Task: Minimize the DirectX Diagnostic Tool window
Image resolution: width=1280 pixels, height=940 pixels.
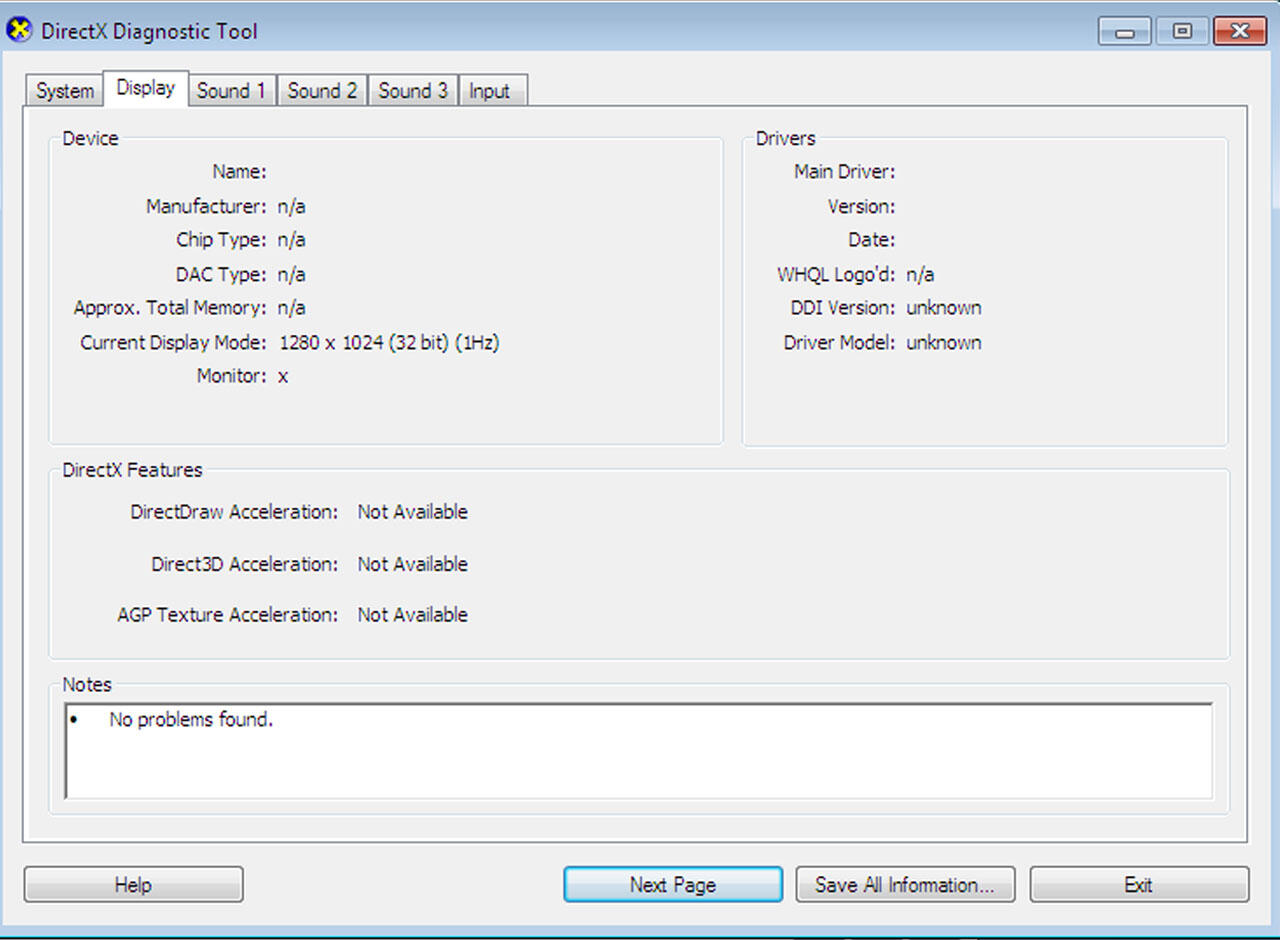Action: tap(1125, 32)
